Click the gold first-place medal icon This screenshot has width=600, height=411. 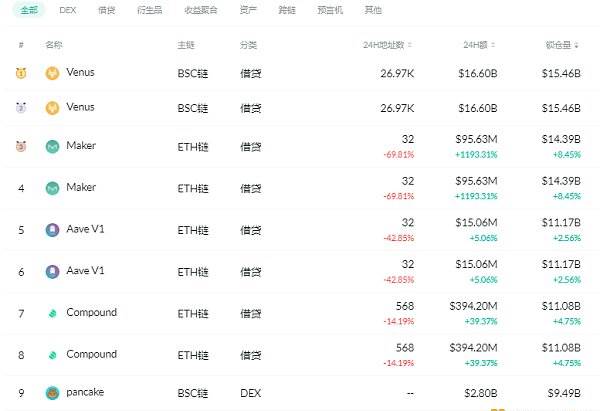click(21, 73)
